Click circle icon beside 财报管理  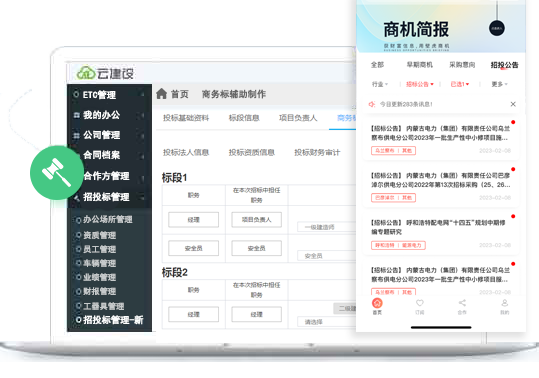point(78,291)
